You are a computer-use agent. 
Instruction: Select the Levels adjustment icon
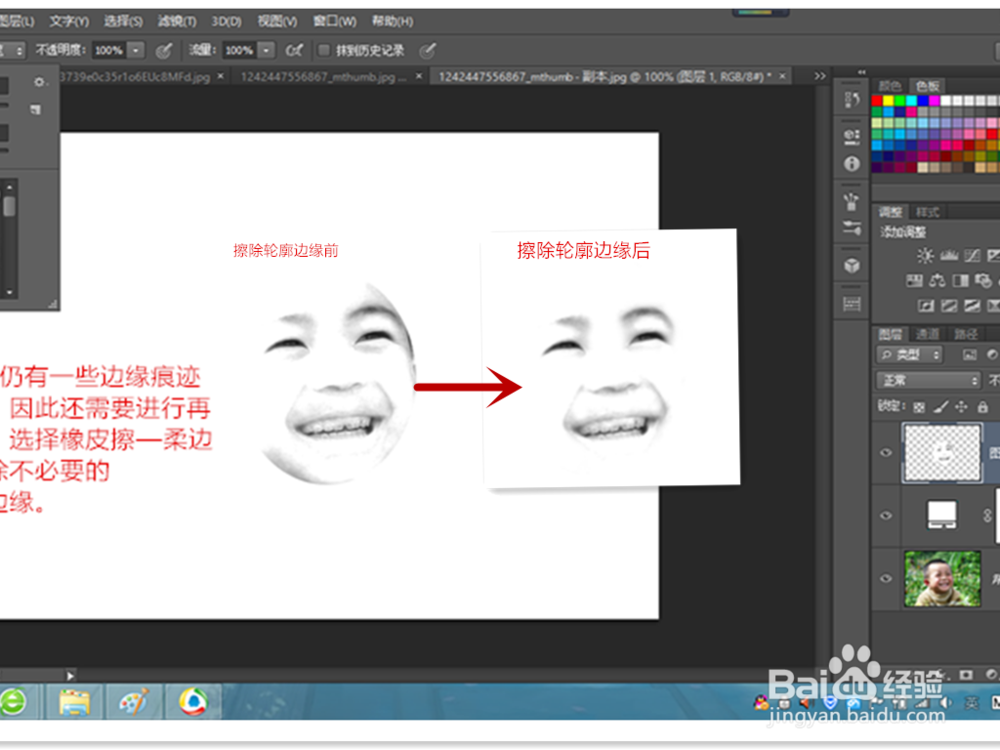(950, 255)
